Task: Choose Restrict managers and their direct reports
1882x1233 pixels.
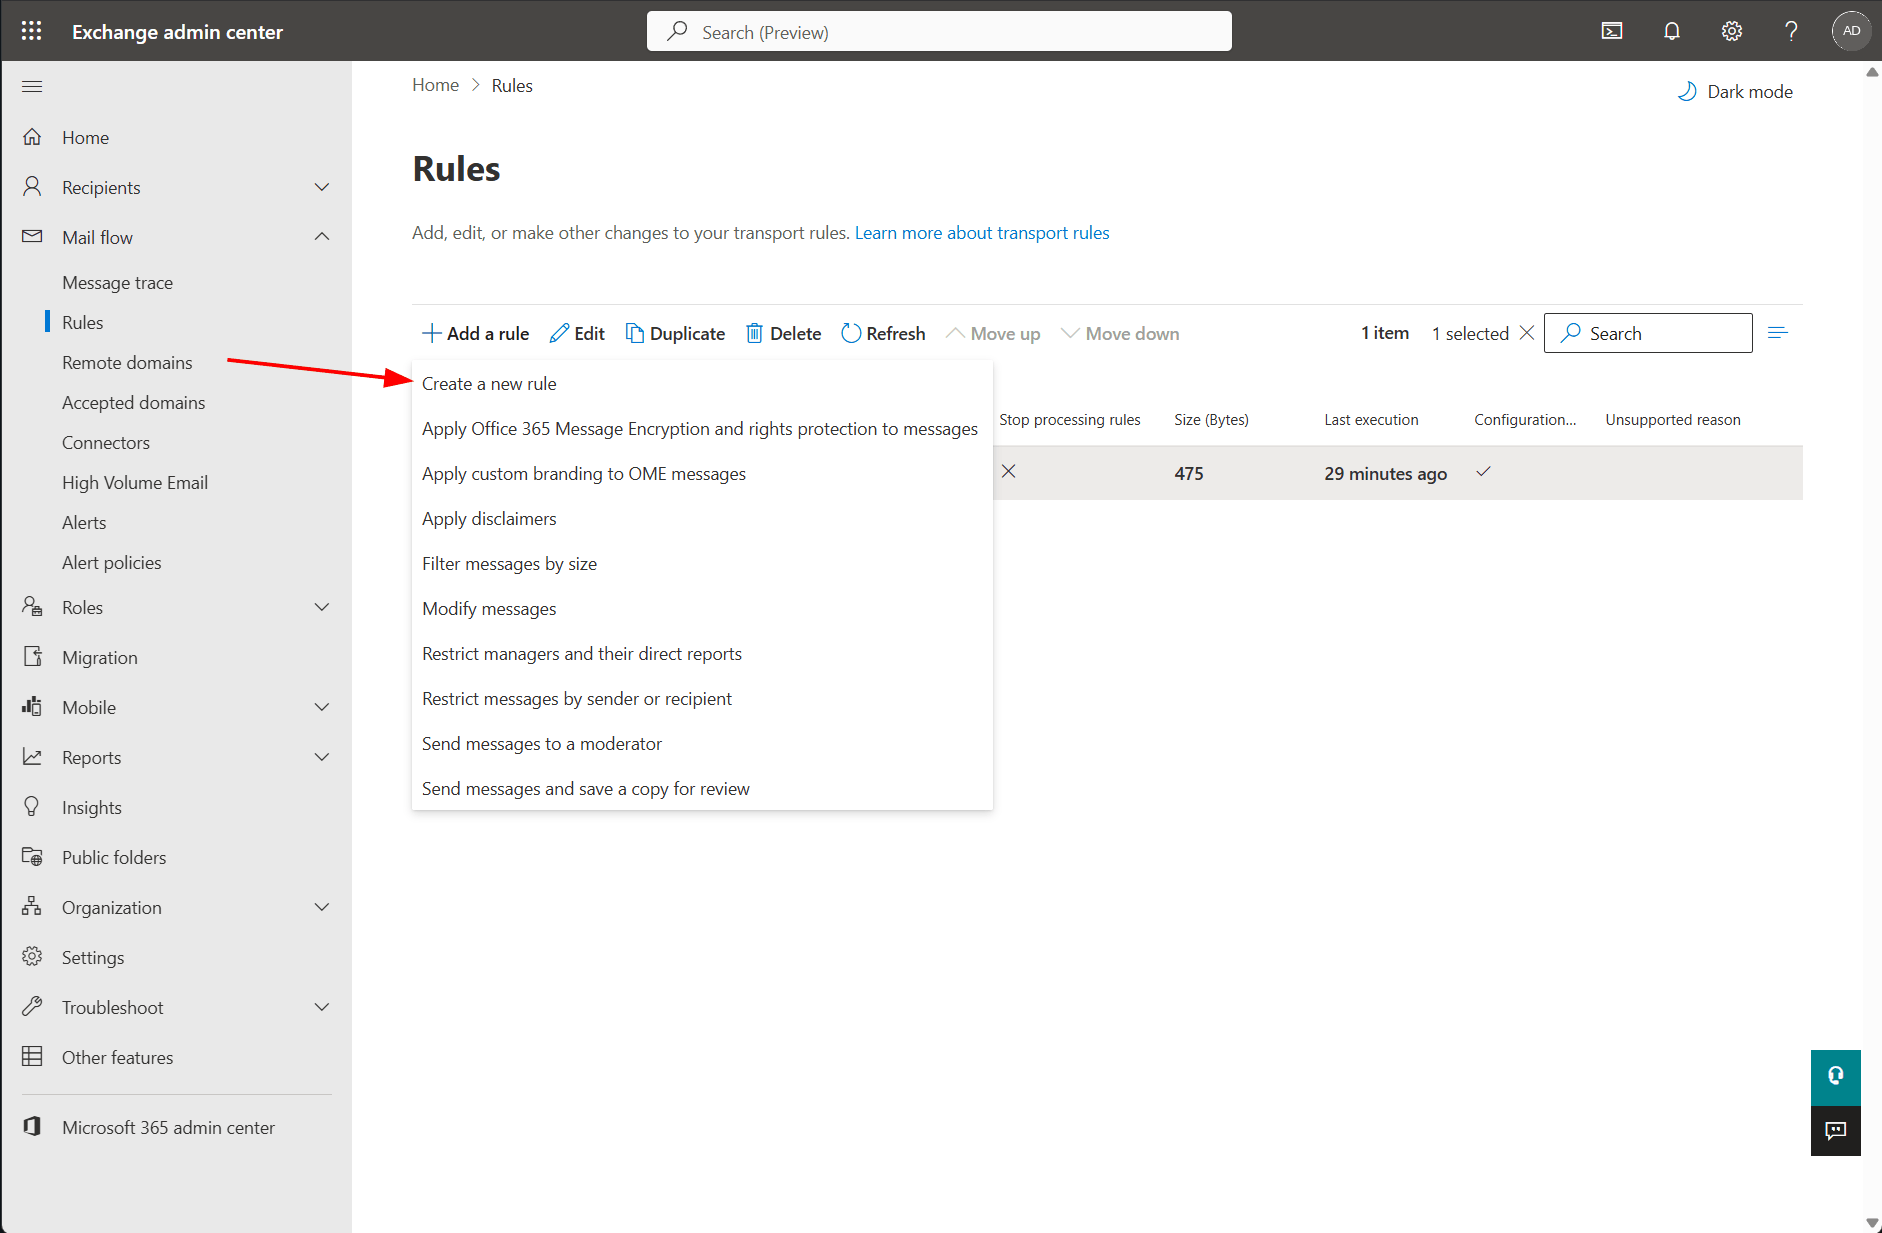Action: tap(702, 654)
